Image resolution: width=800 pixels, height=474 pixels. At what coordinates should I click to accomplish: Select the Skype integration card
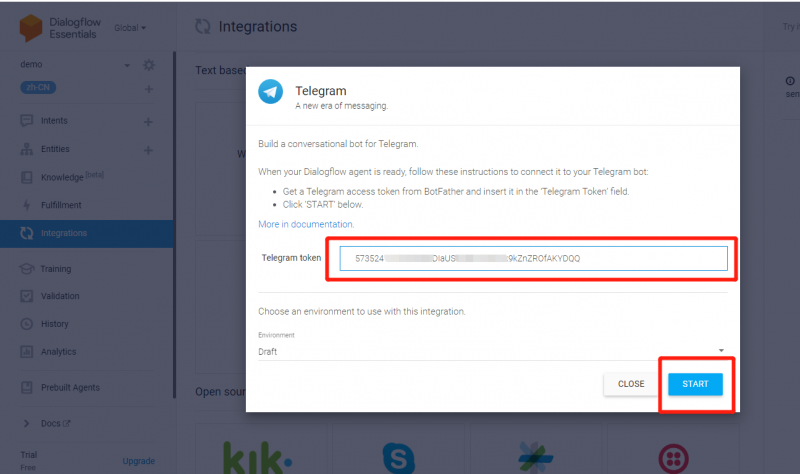(398, 449)
